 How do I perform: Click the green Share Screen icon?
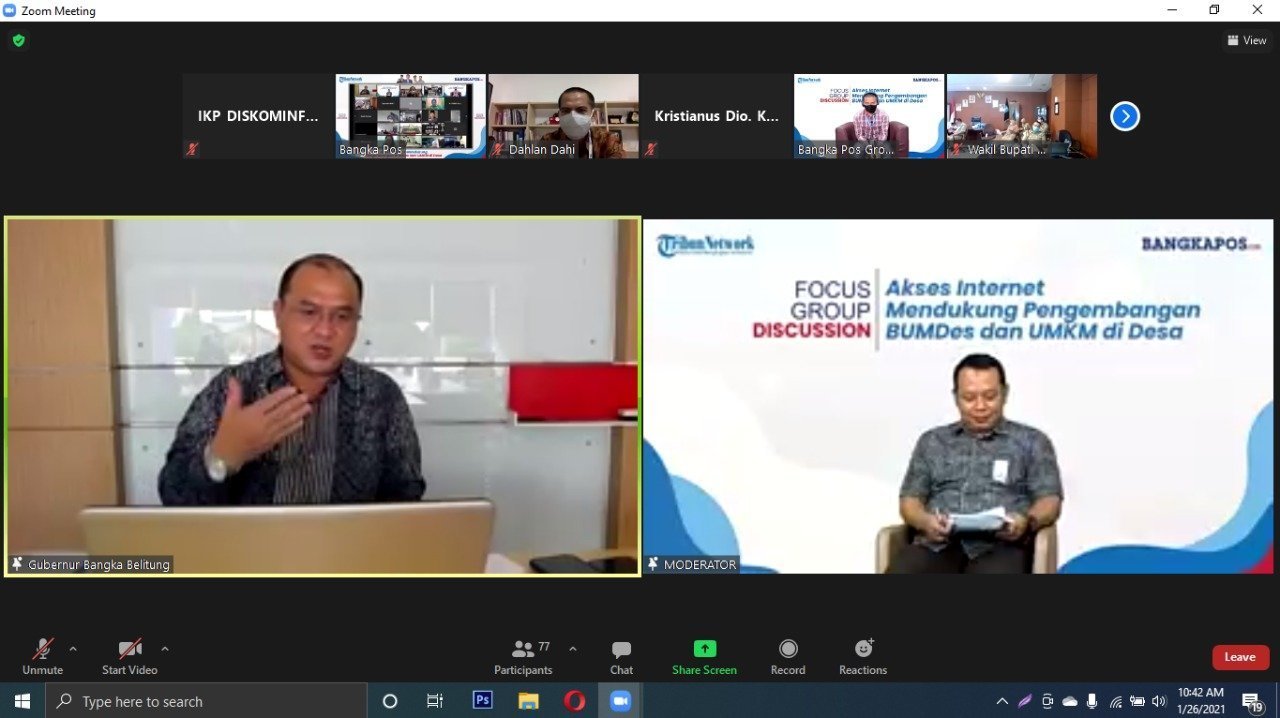pyautogui.click(x=704, y=649)
